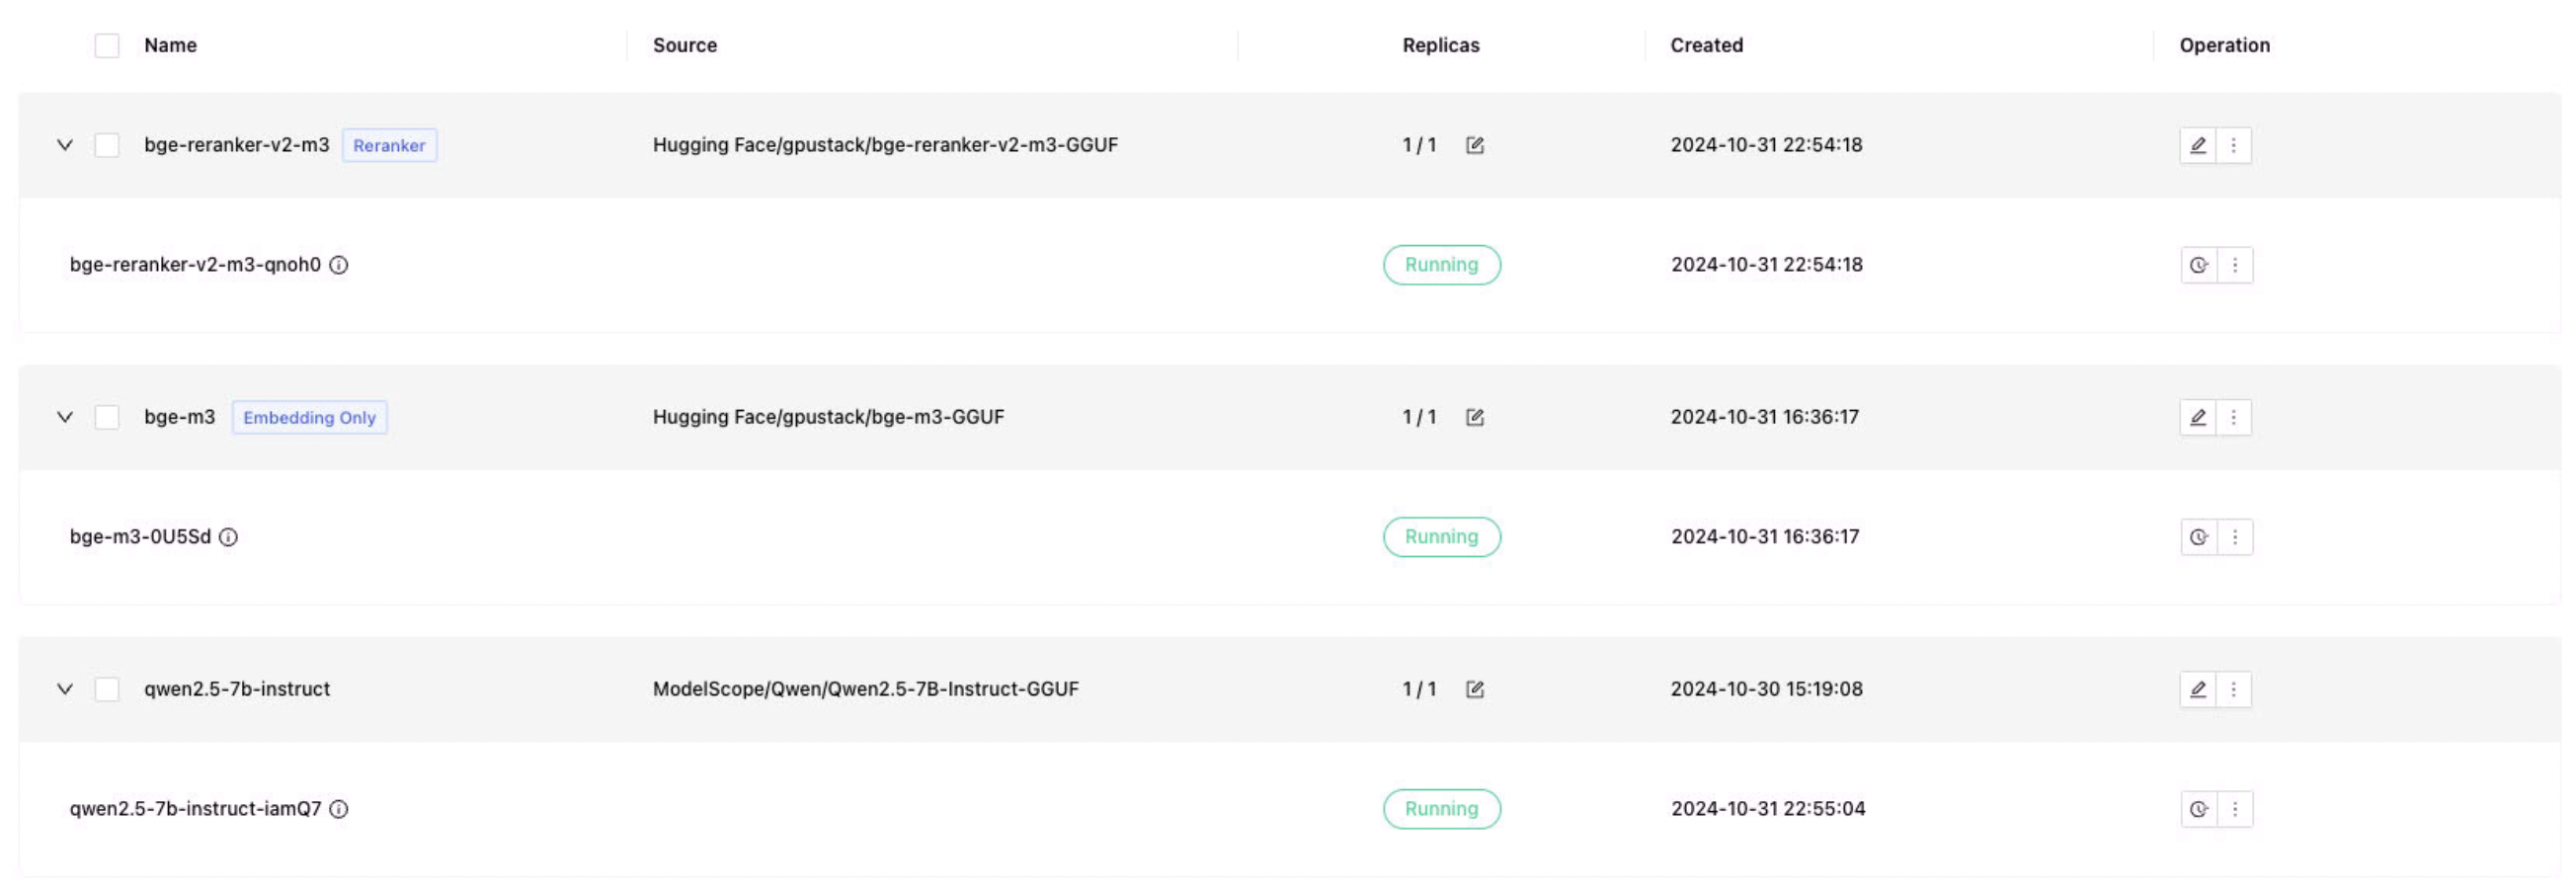Collapse the qwen2.5-7b-instruct model row
This screenshot has height=889, width=2576.
[65, 689]
